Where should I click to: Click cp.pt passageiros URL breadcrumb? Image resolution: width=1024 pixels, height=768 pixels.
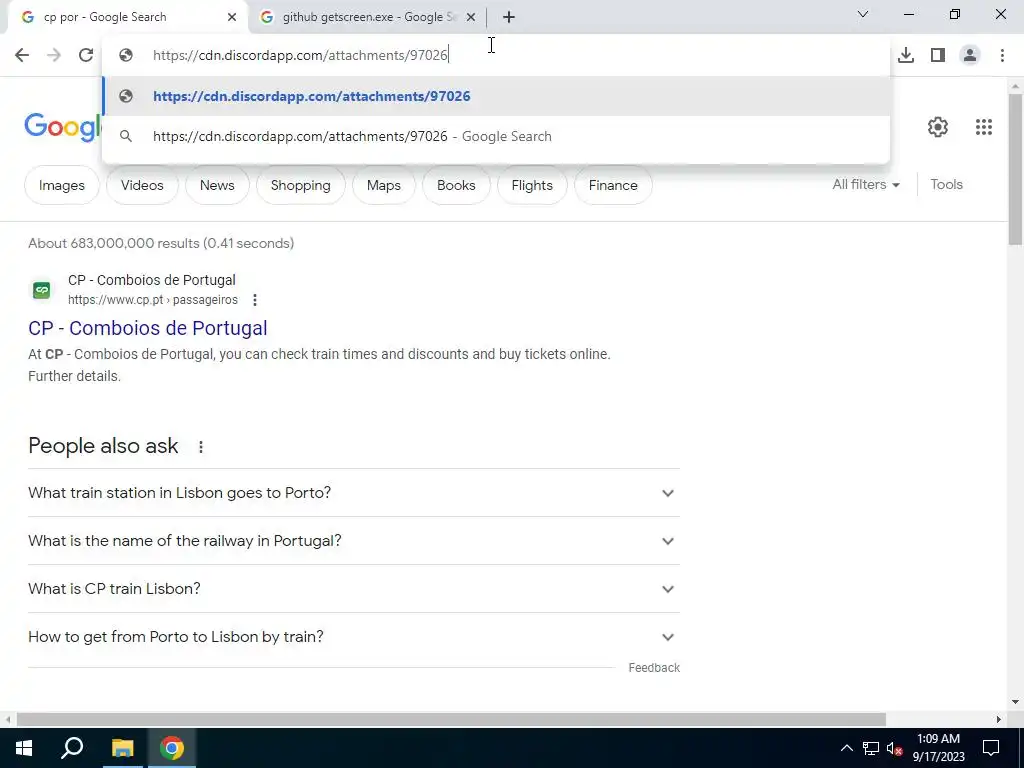tap(153, 300)
